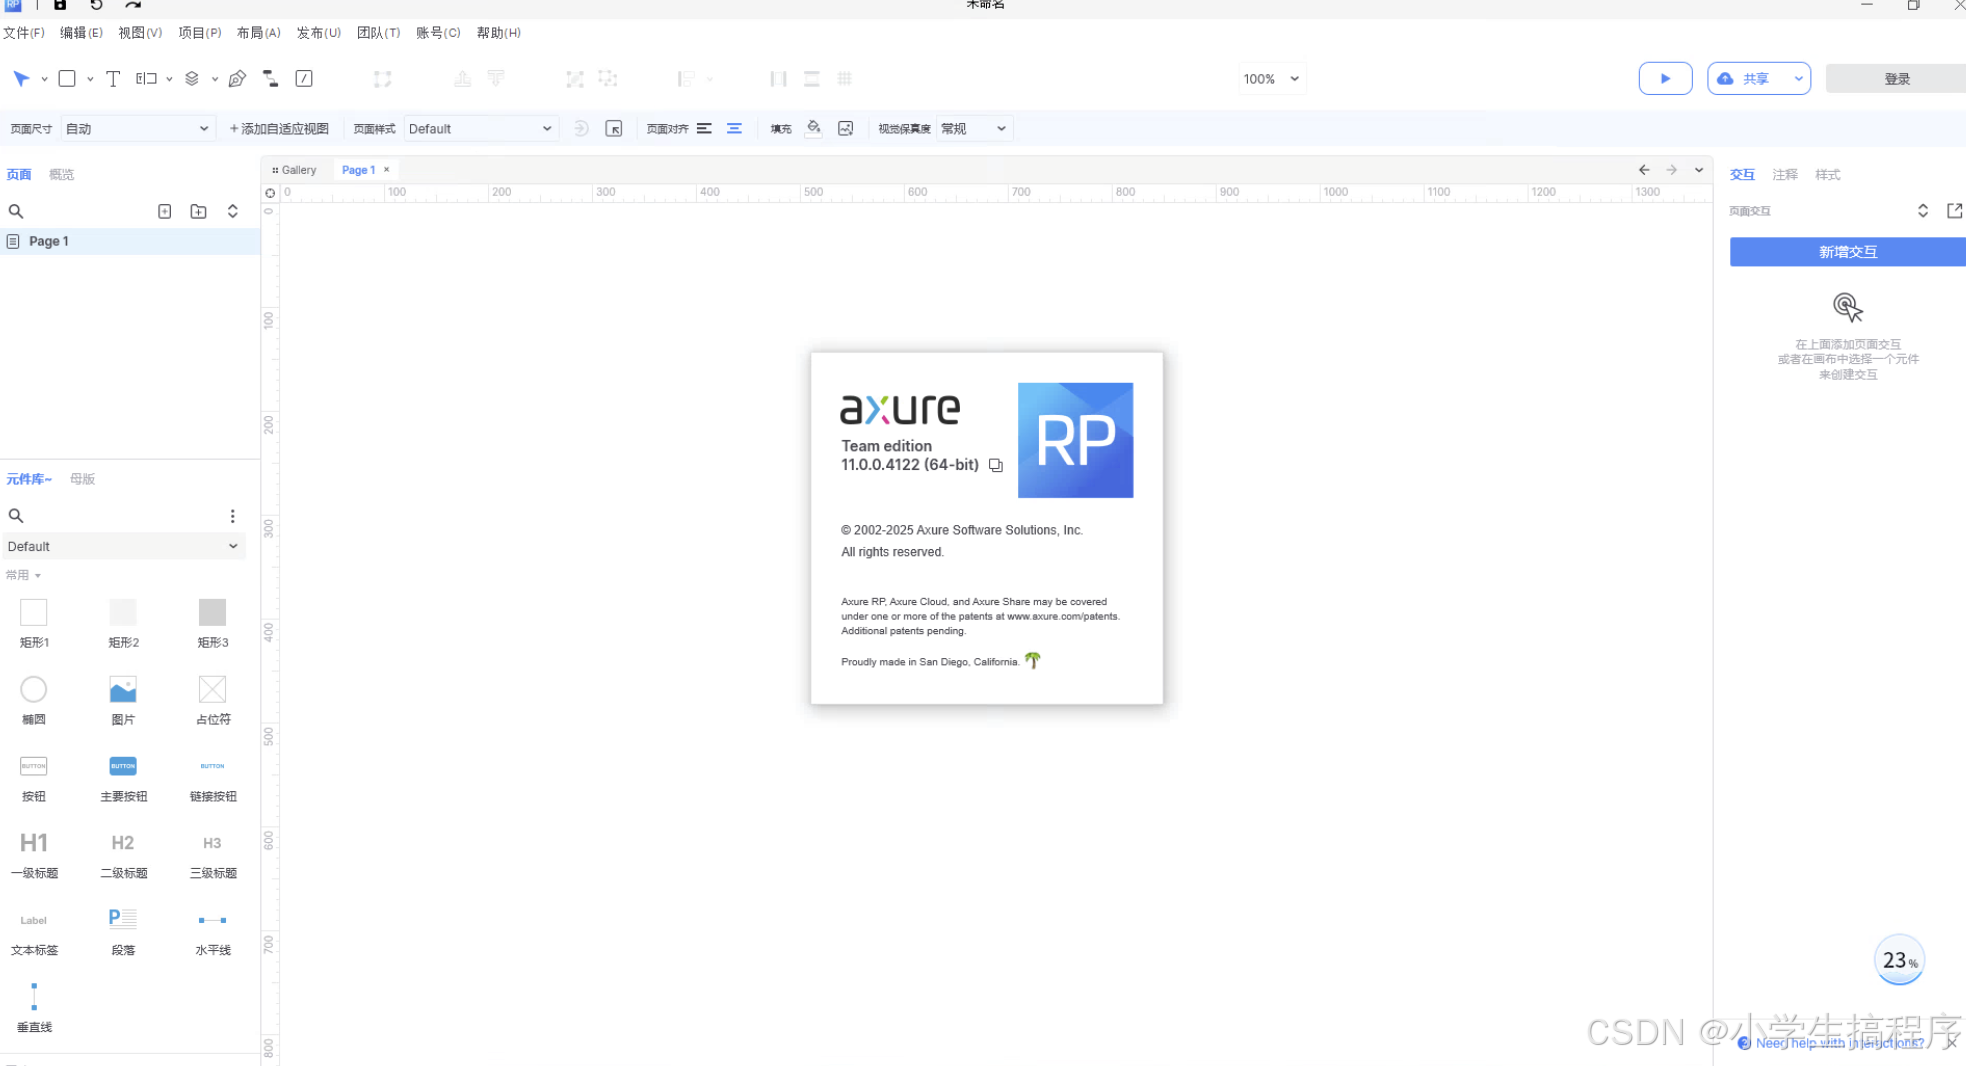Select the form widget insert tool

[147, 79]
